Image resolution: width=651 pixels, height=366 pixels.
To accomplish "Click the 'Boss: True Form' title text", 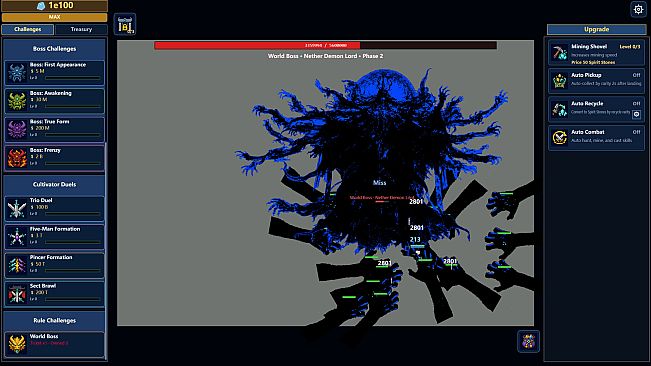I will 49,122.
